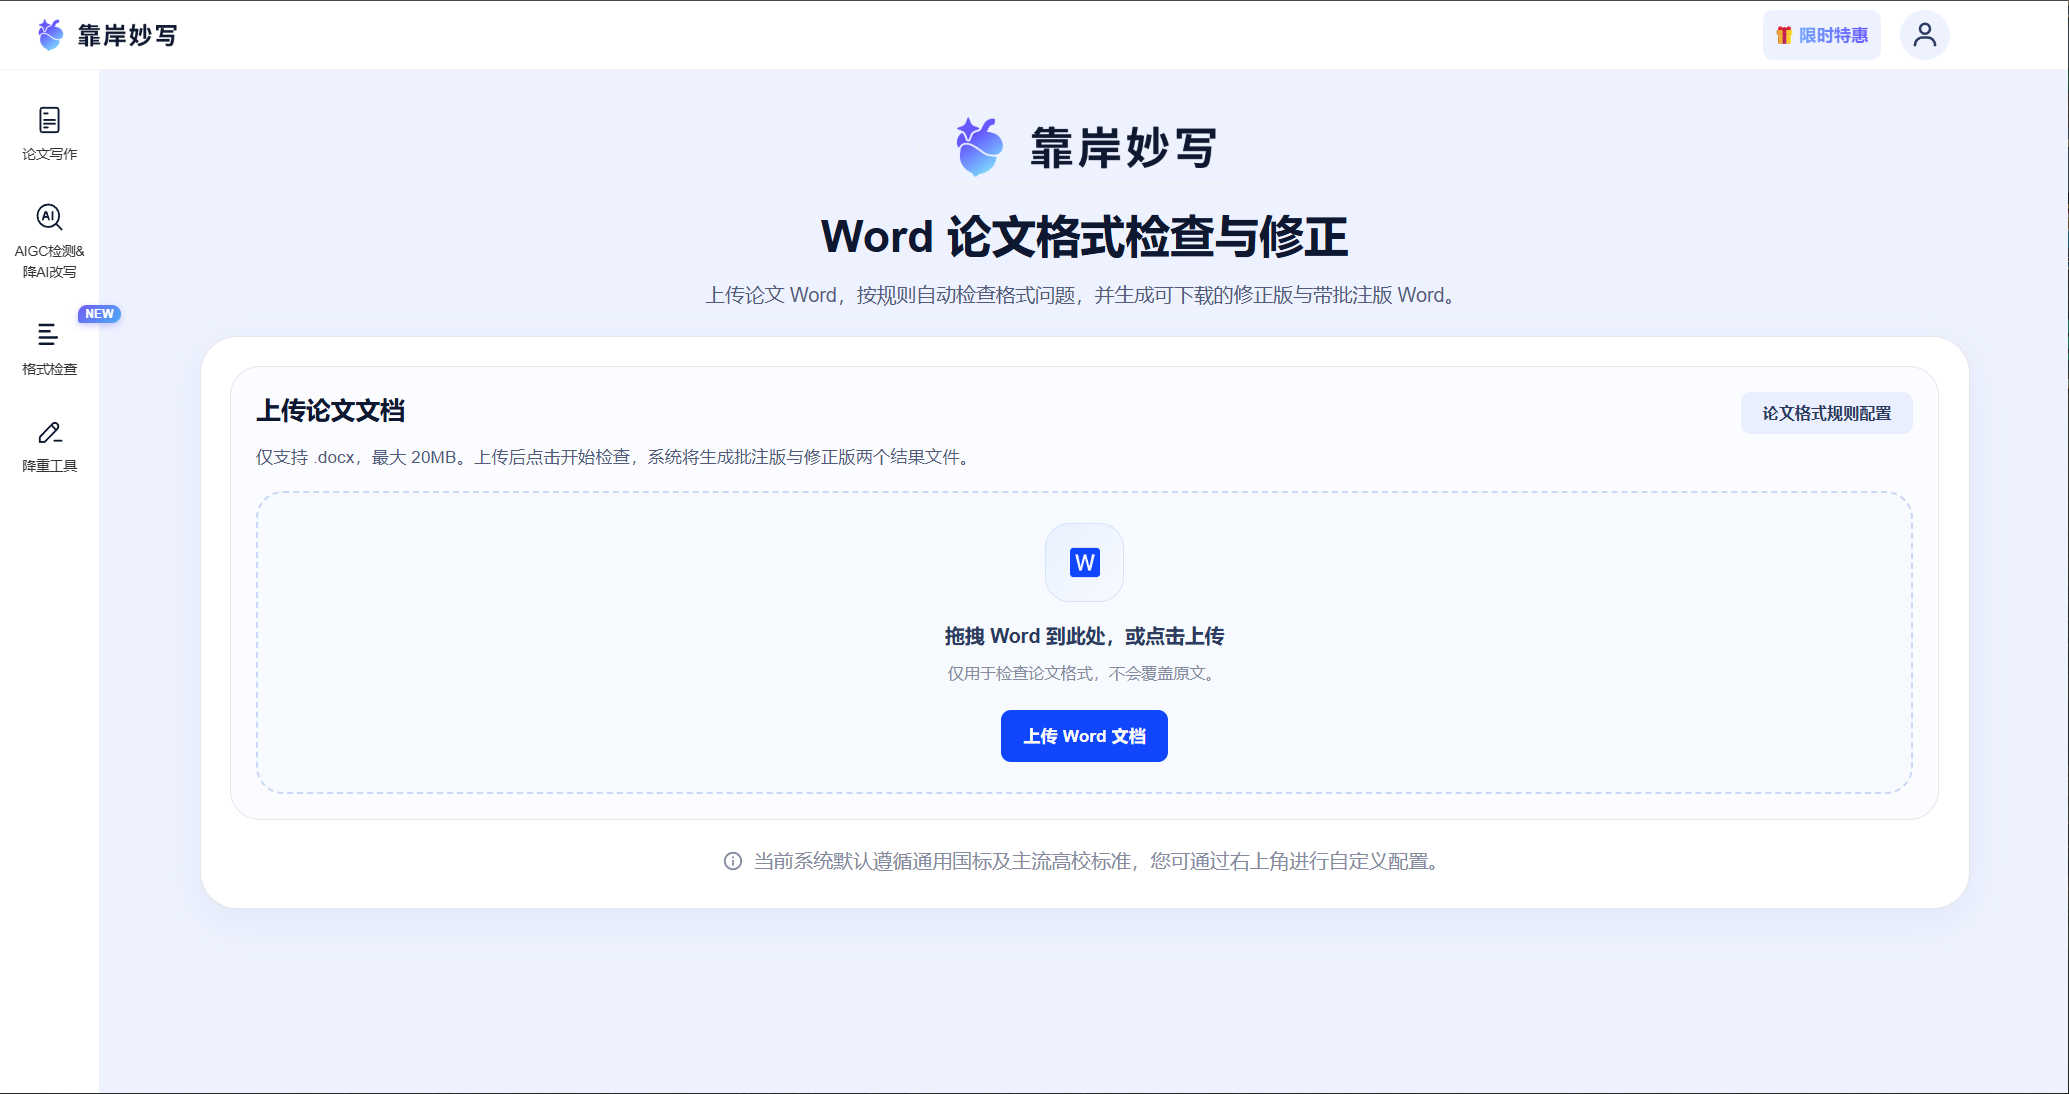The width and height of the screenshot is (2069, 1094).
Task: Click the 拖拽 Word 到此处，或点击上传 text
Action: (1084, 636)
